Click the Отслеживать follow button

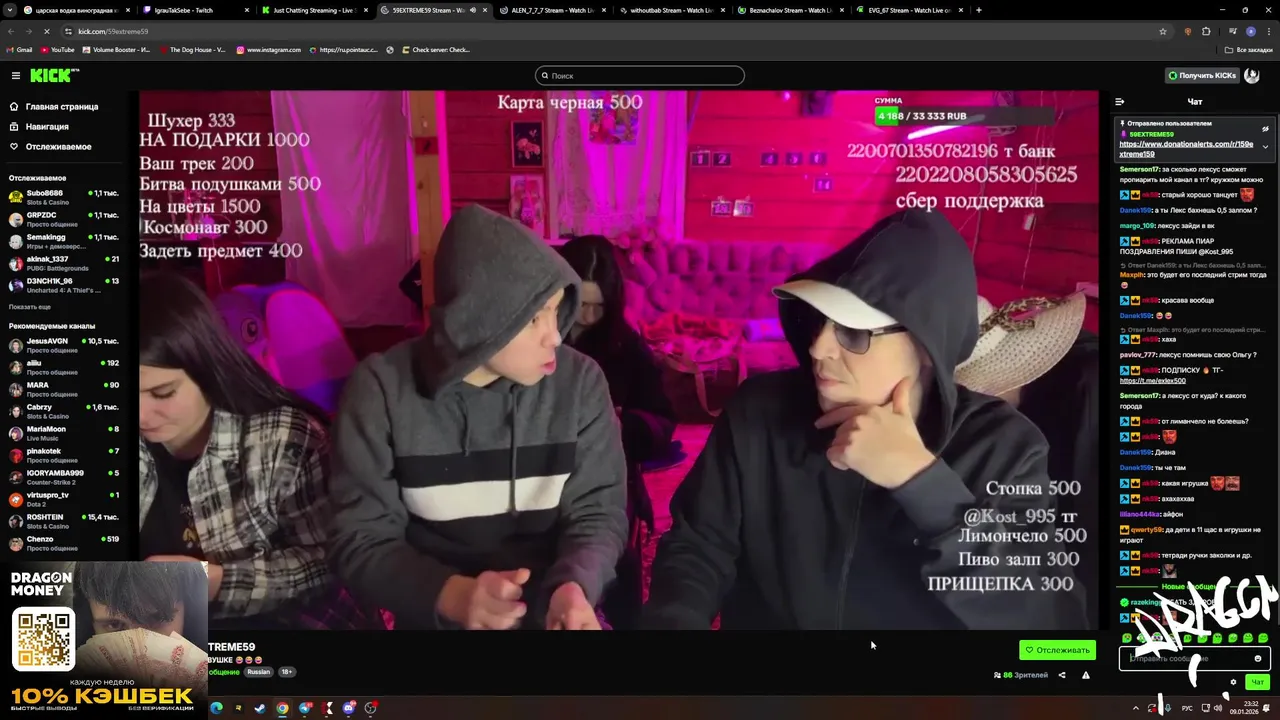point(1057,650)
